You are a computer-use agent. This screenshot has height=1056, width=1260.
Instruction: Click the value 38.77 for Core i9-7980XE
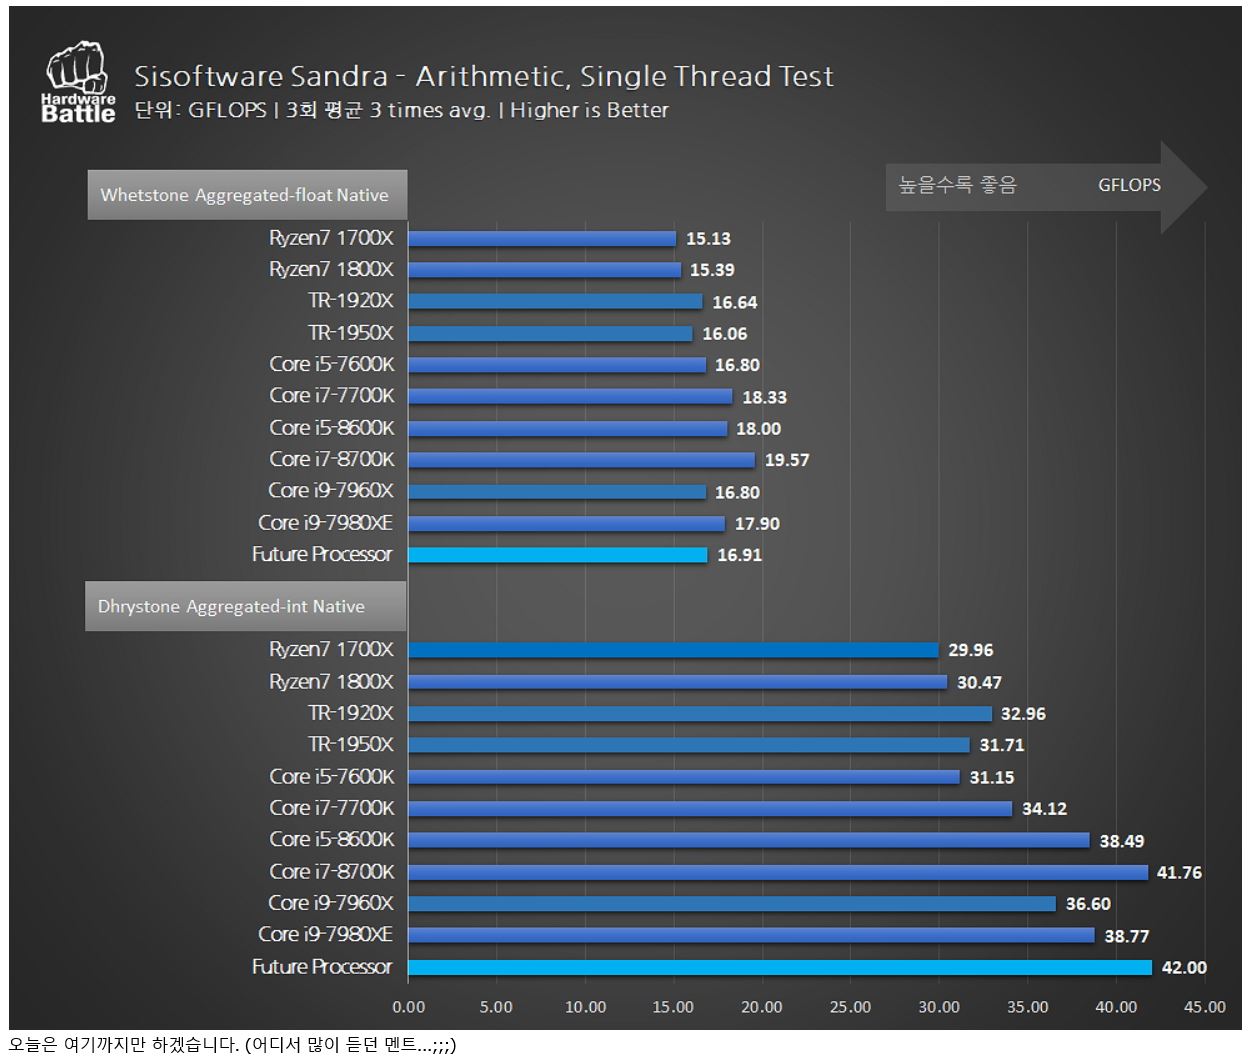pos(1127,936)
